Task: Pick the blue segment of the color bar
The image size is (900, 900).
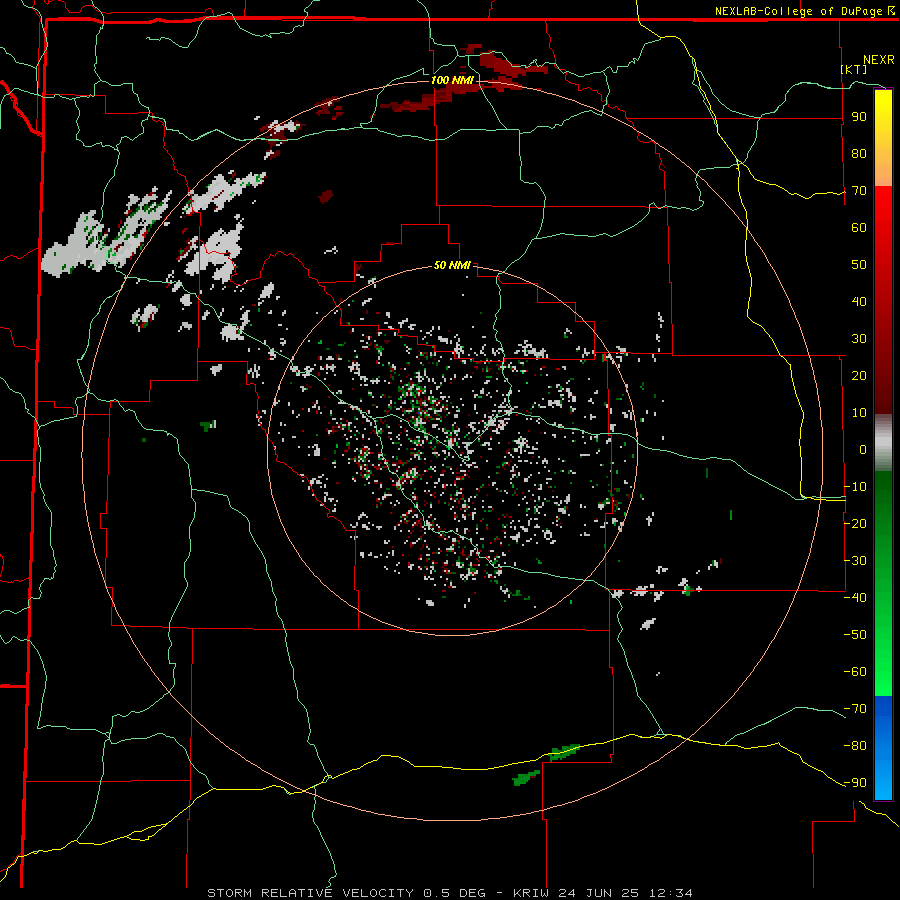Action: [x=883, y=747]
